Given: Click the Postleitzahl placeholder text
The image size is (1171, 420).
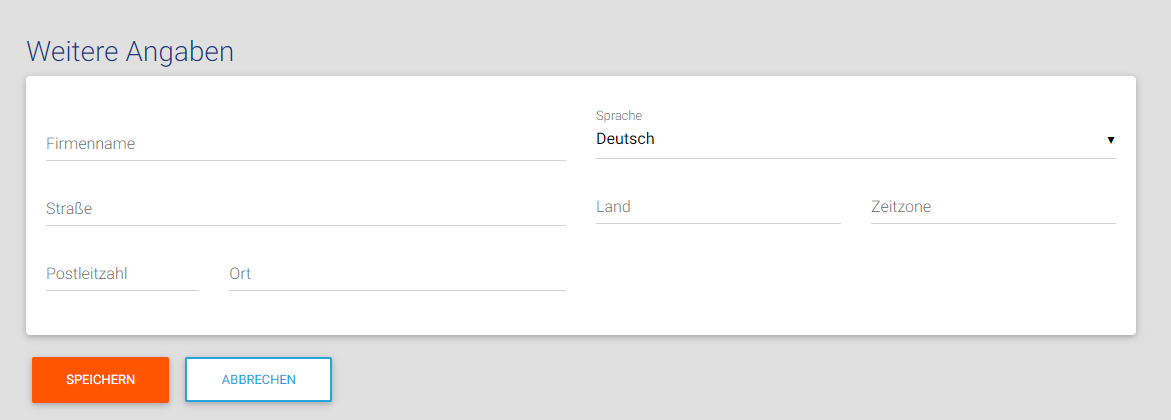Looking at the screenshot, I should [87, 273].
